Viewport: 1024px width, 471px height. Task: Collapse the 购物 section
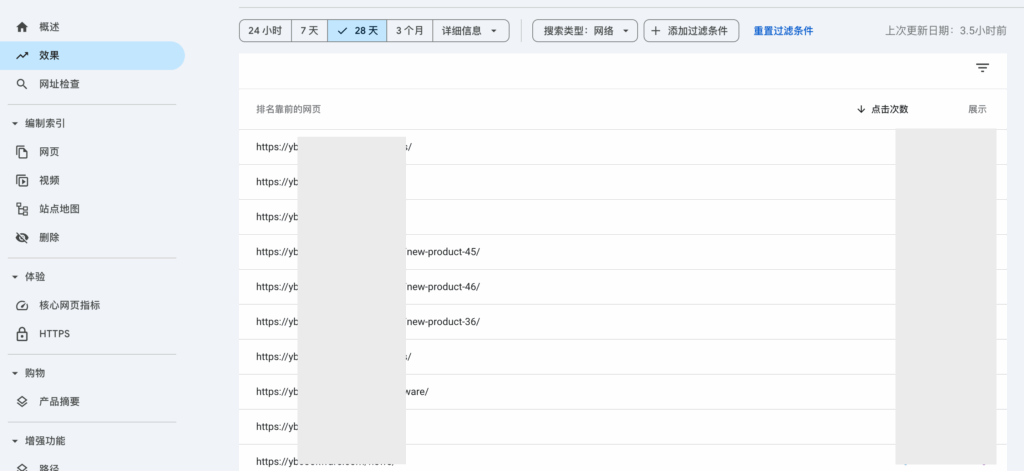coord(14,373)
